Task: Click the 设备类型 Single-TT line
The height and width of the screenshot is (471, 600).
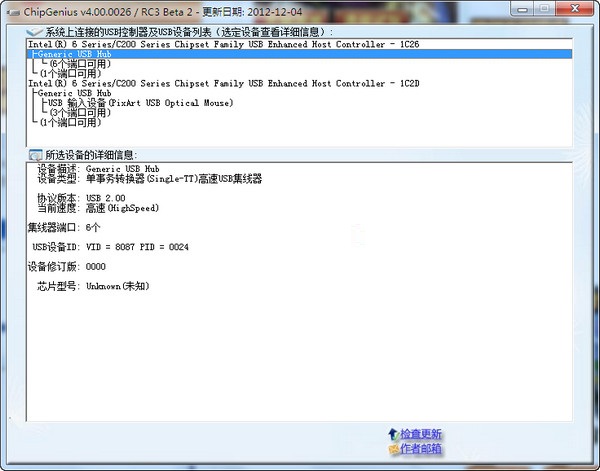Action: click(150, 179)
